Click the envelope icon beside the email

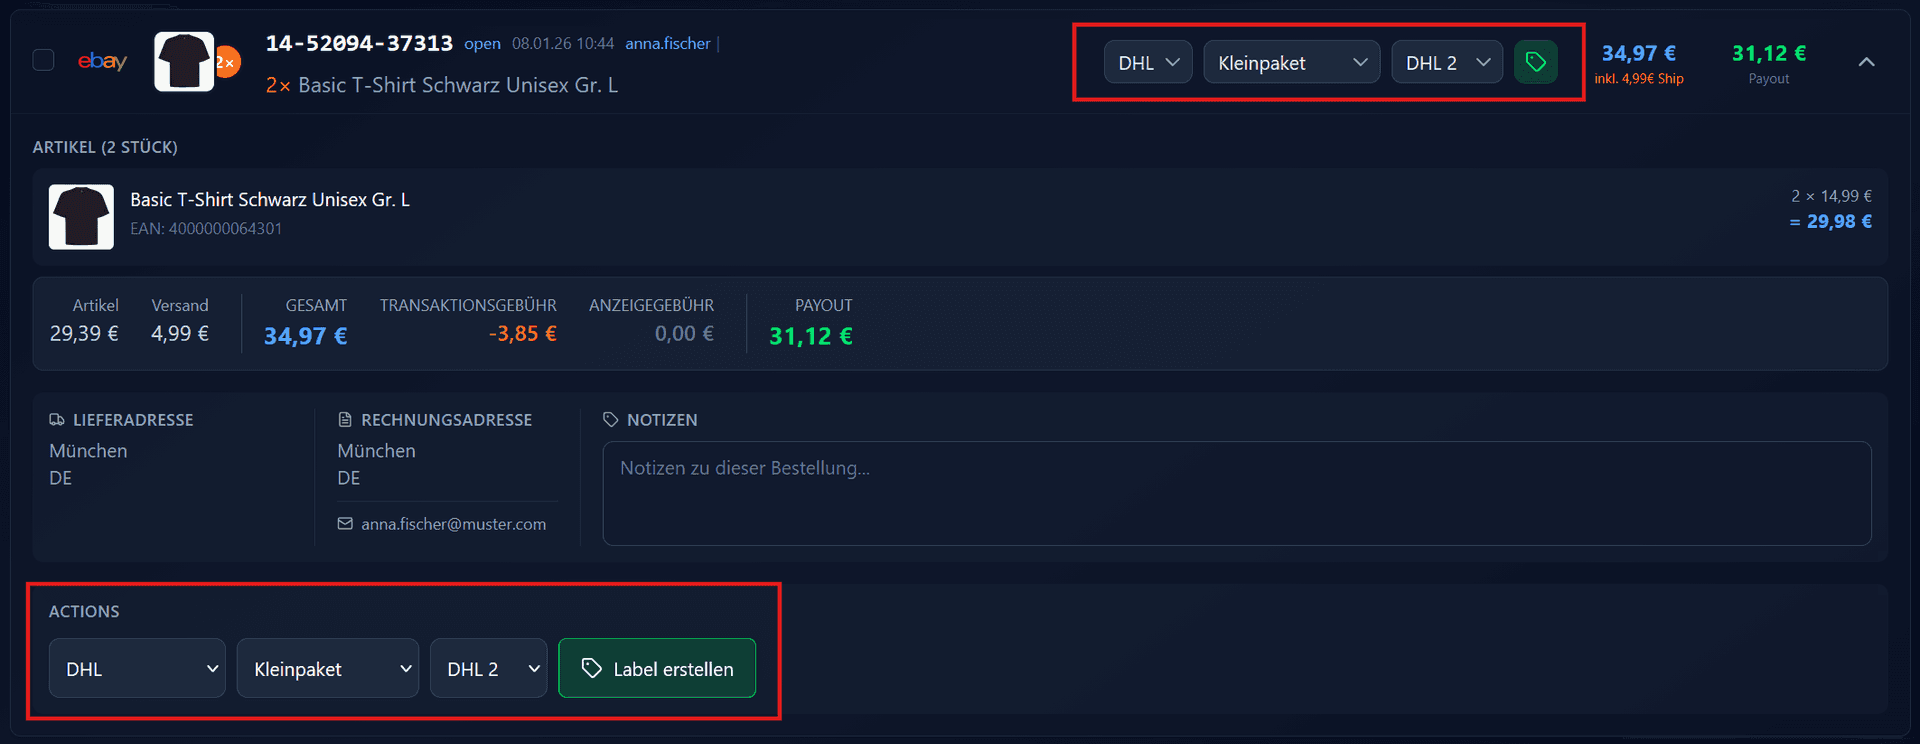(345, 524)
